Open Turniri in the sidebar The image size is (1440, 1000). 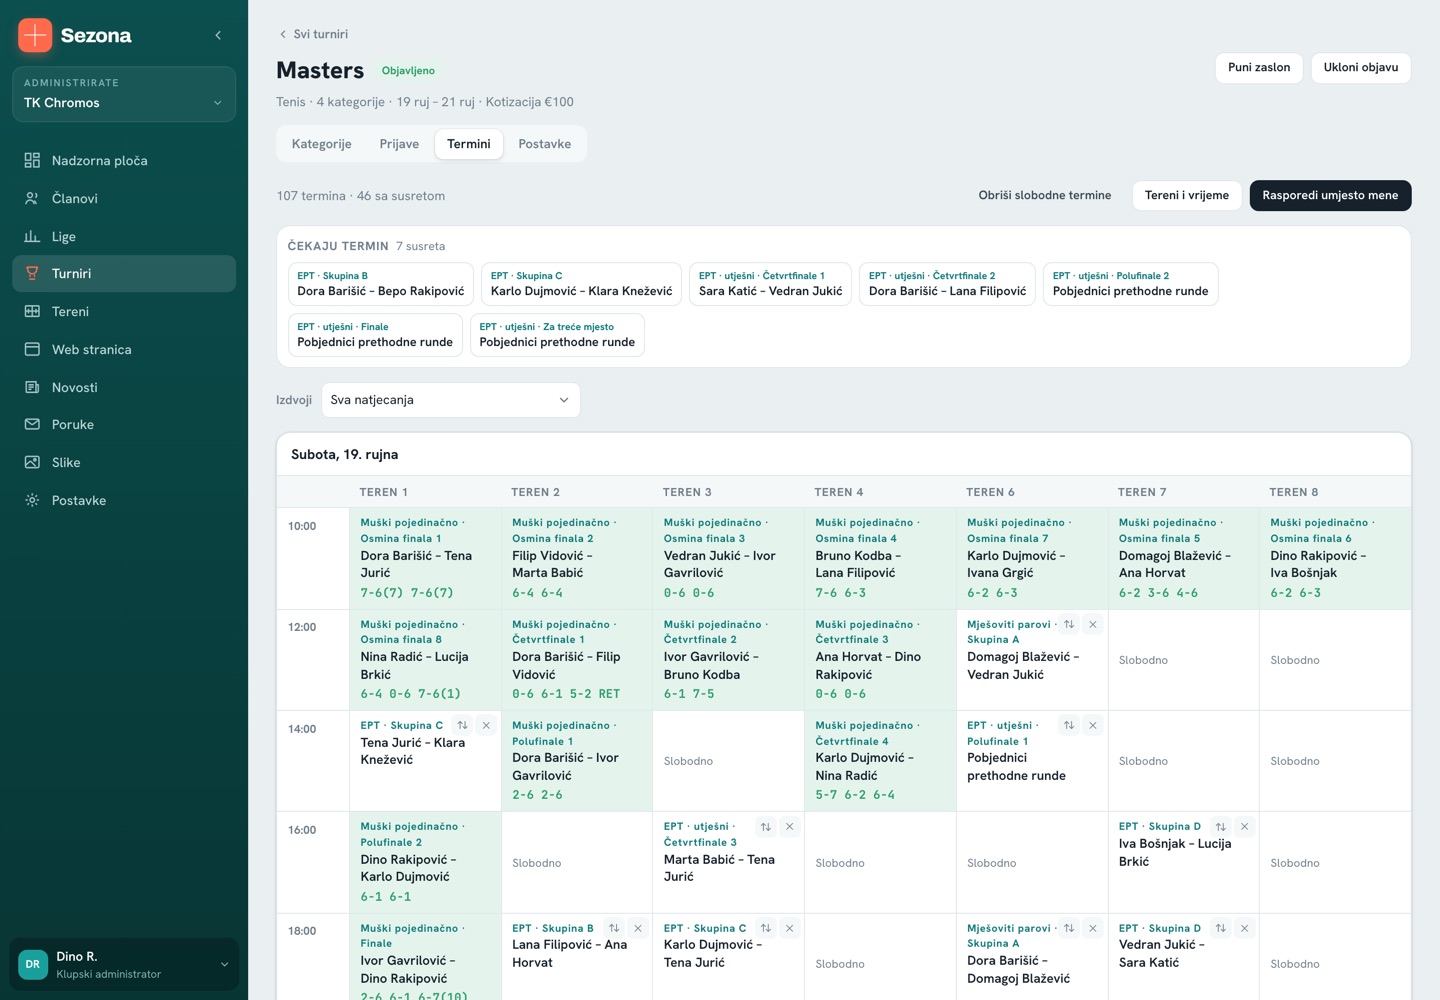(124, 273)
